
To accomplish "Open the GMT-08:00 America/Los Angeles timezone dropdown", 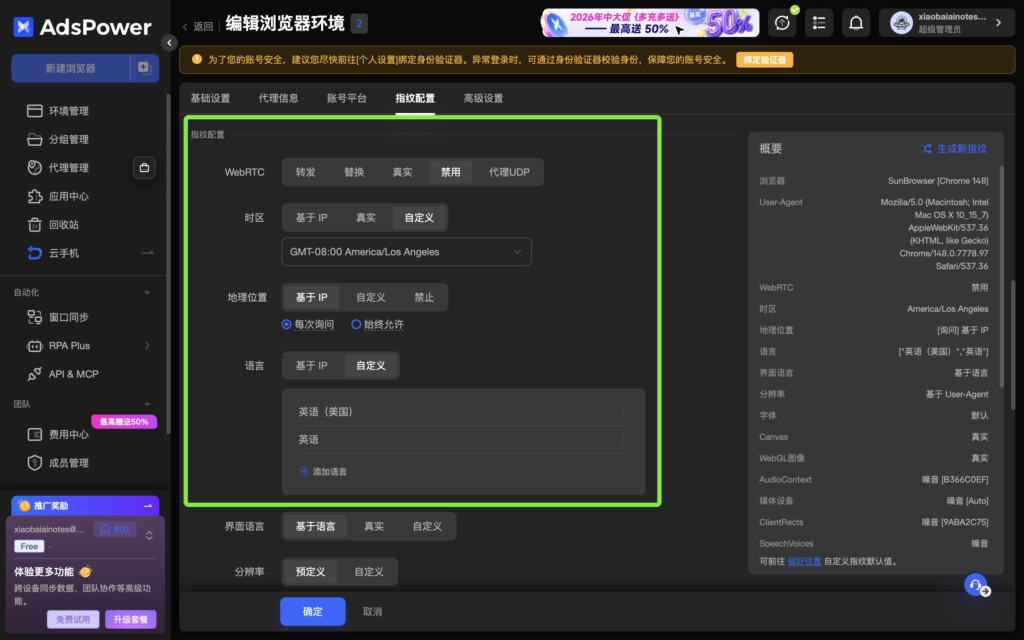I will [x=406, y=252].
